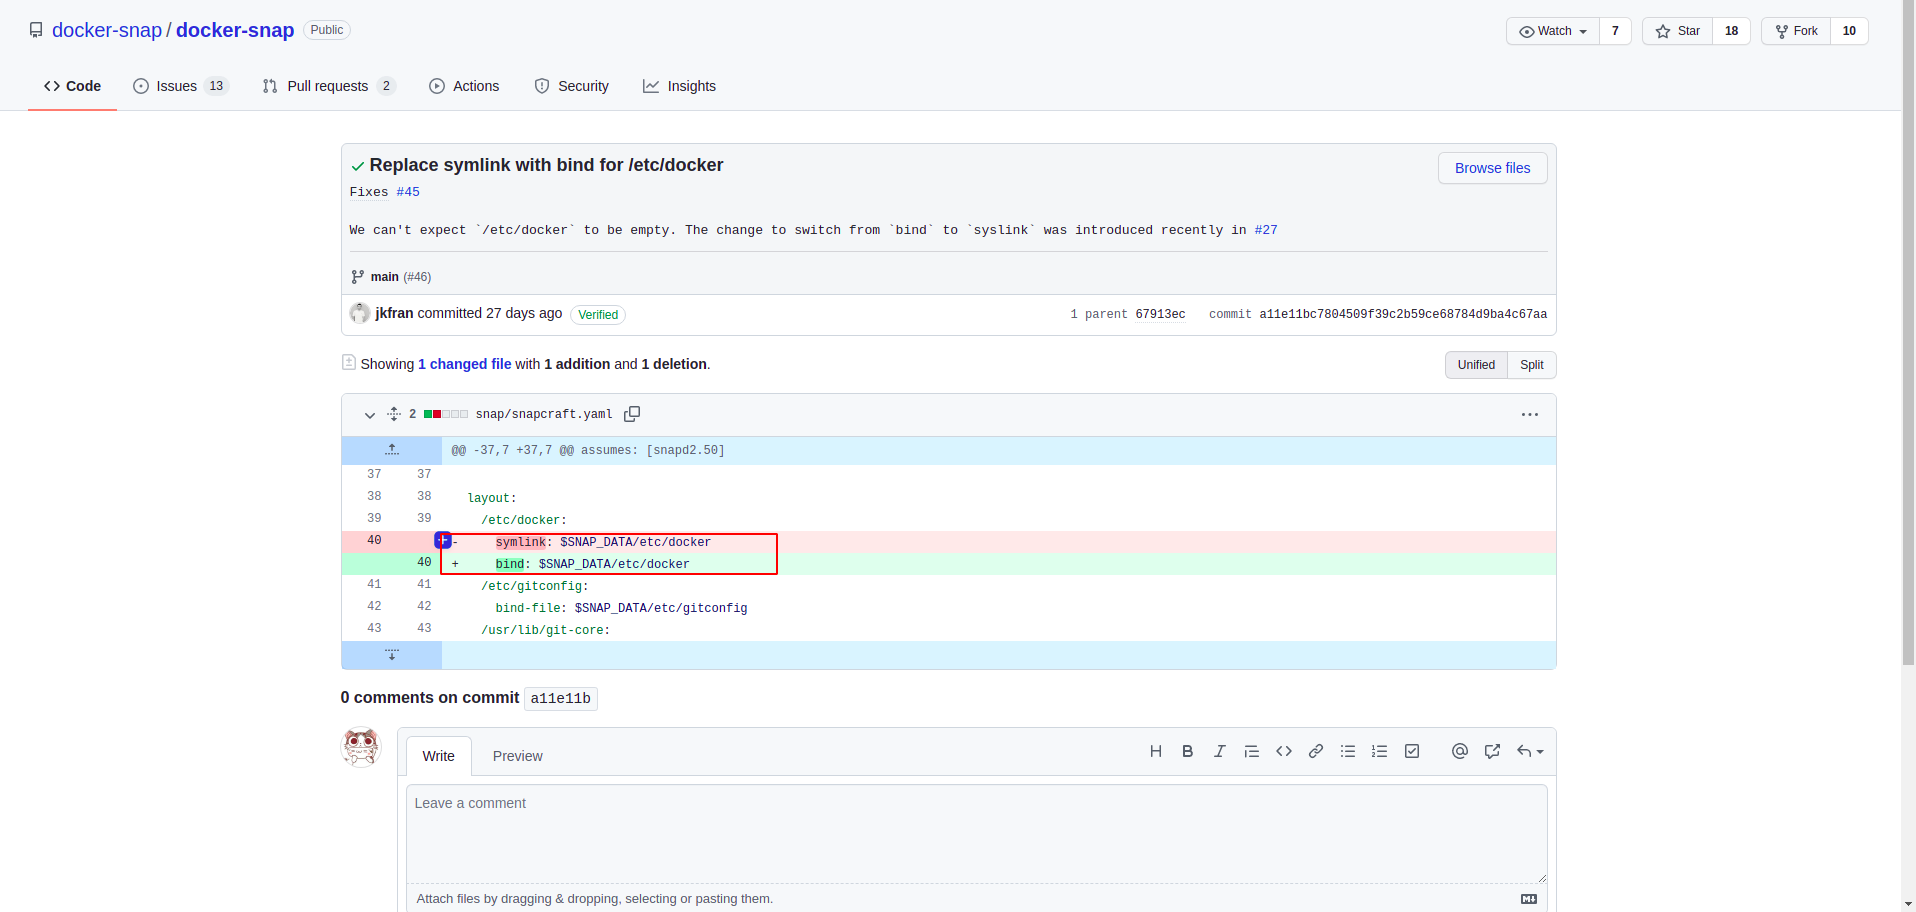
Task: Open saved replies dropdown
Action: click(1530, 751)
